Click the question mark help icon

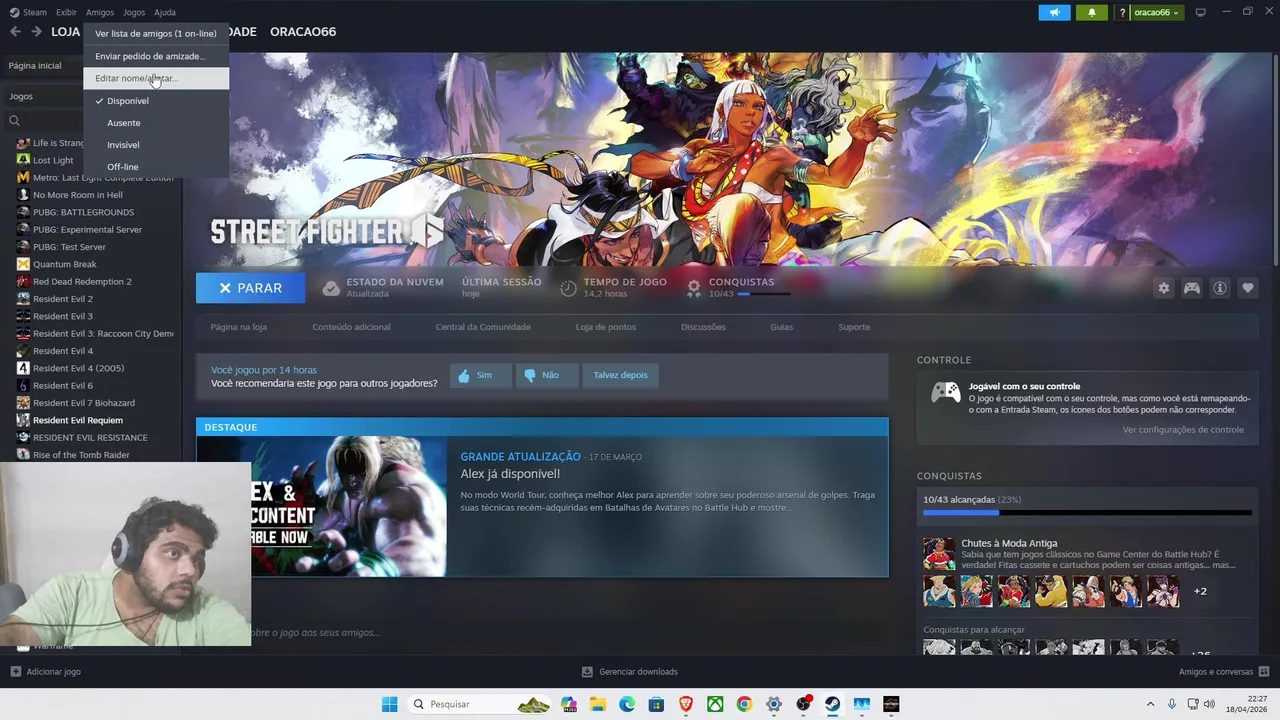[1123, 12]
